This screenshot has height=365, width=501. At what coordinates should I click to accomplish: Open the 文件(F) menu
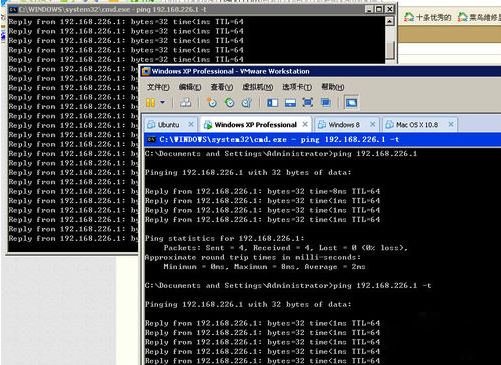[x=158, y=87]
